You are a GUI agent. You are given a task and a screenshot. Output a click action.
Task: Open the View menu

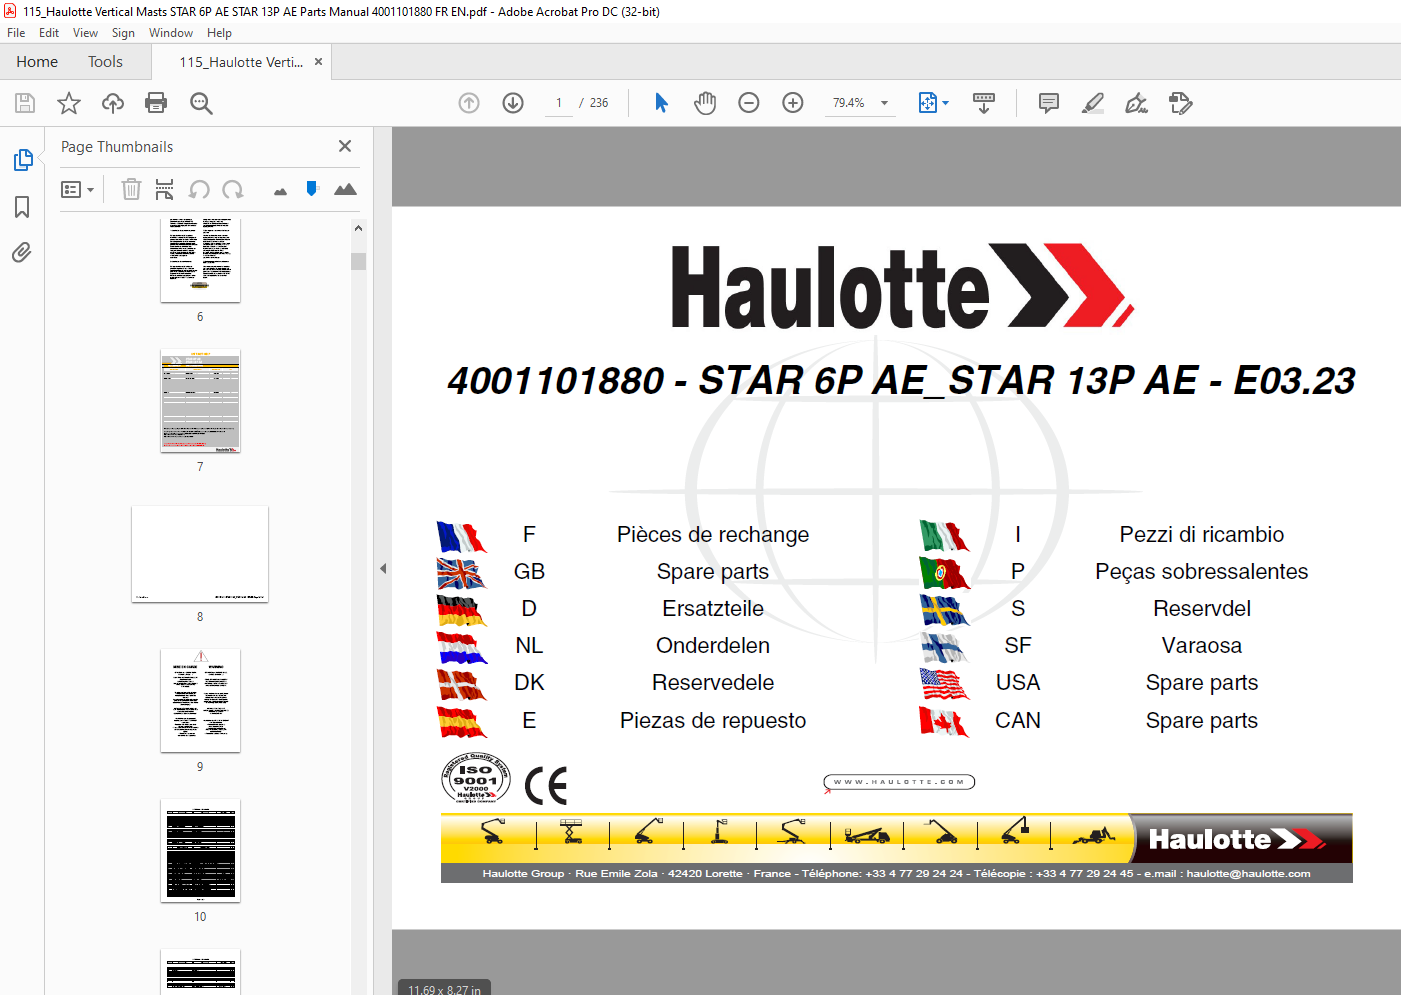tap(85, 33)
